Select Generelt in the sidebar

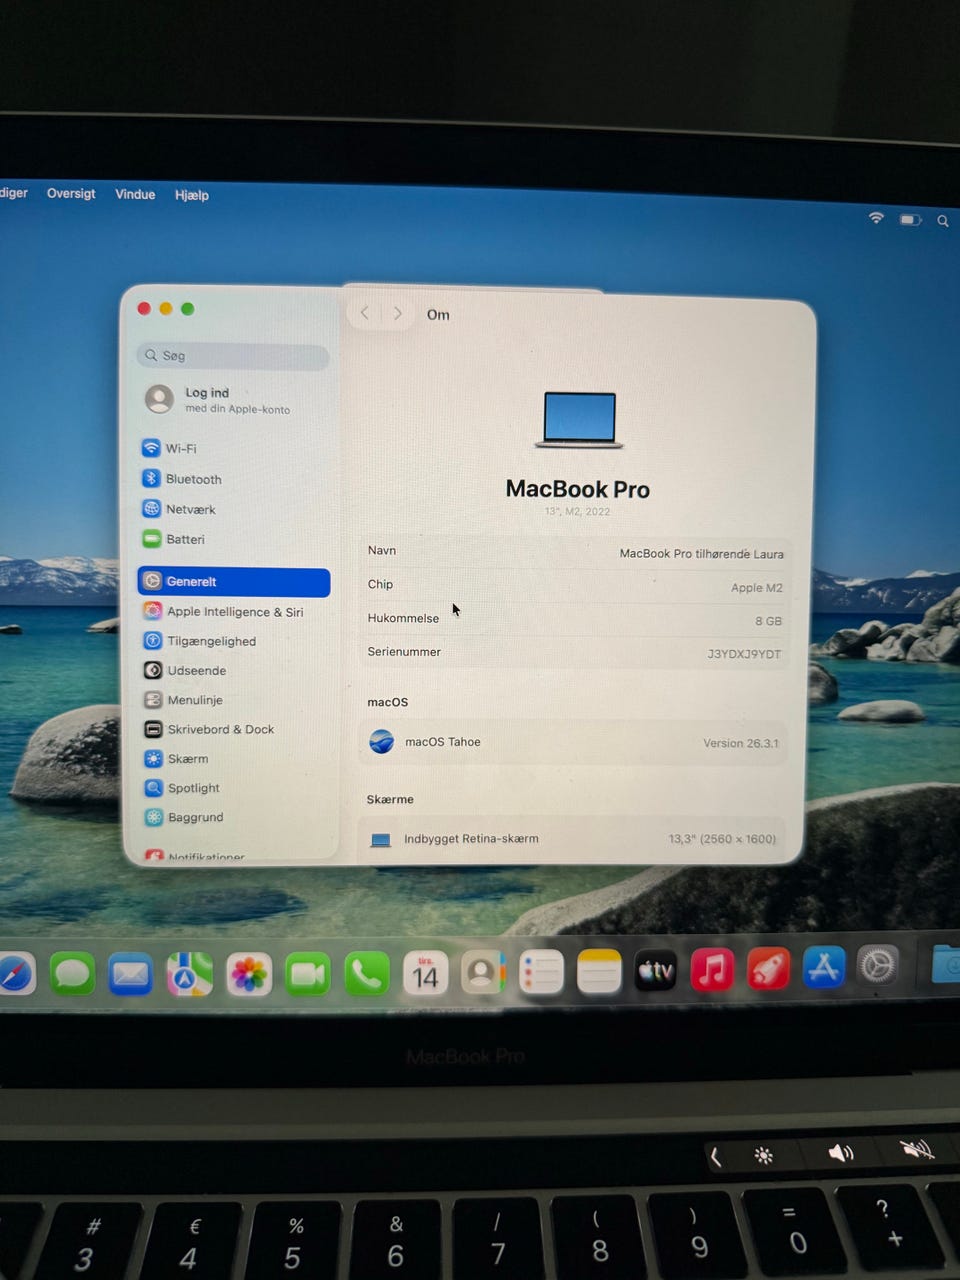[x=234, y=581]
